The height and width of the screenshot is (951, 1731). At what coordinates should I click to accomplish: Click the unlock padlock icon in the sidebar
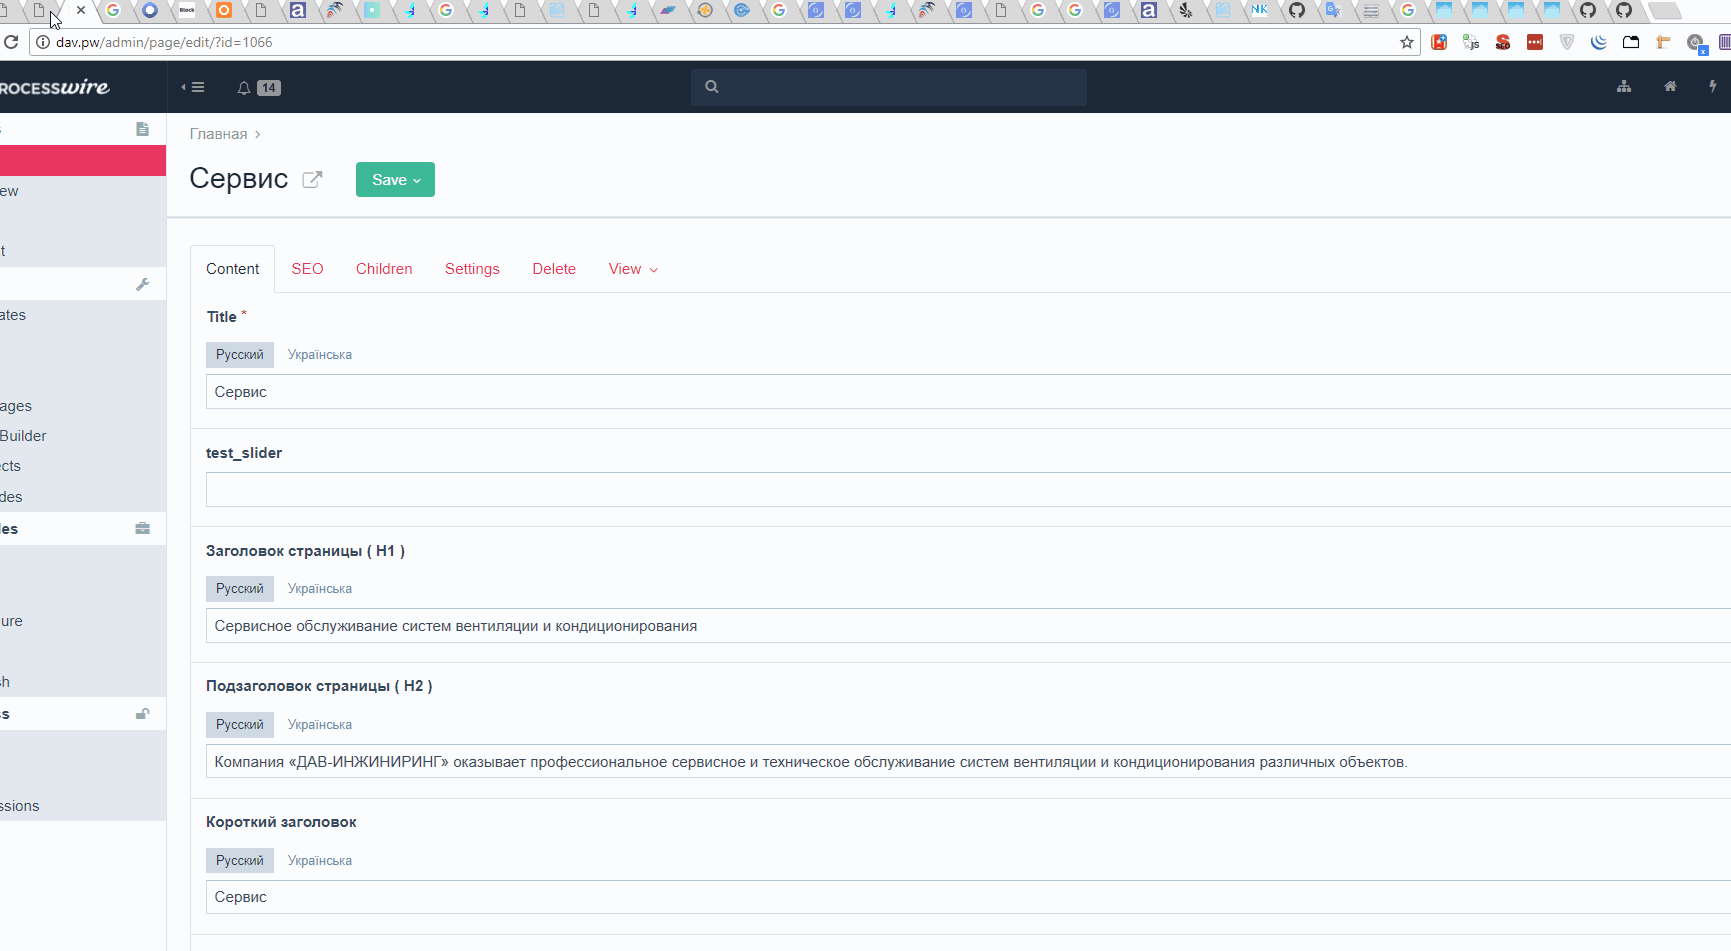pyautogui.click(x=143, y=713)
